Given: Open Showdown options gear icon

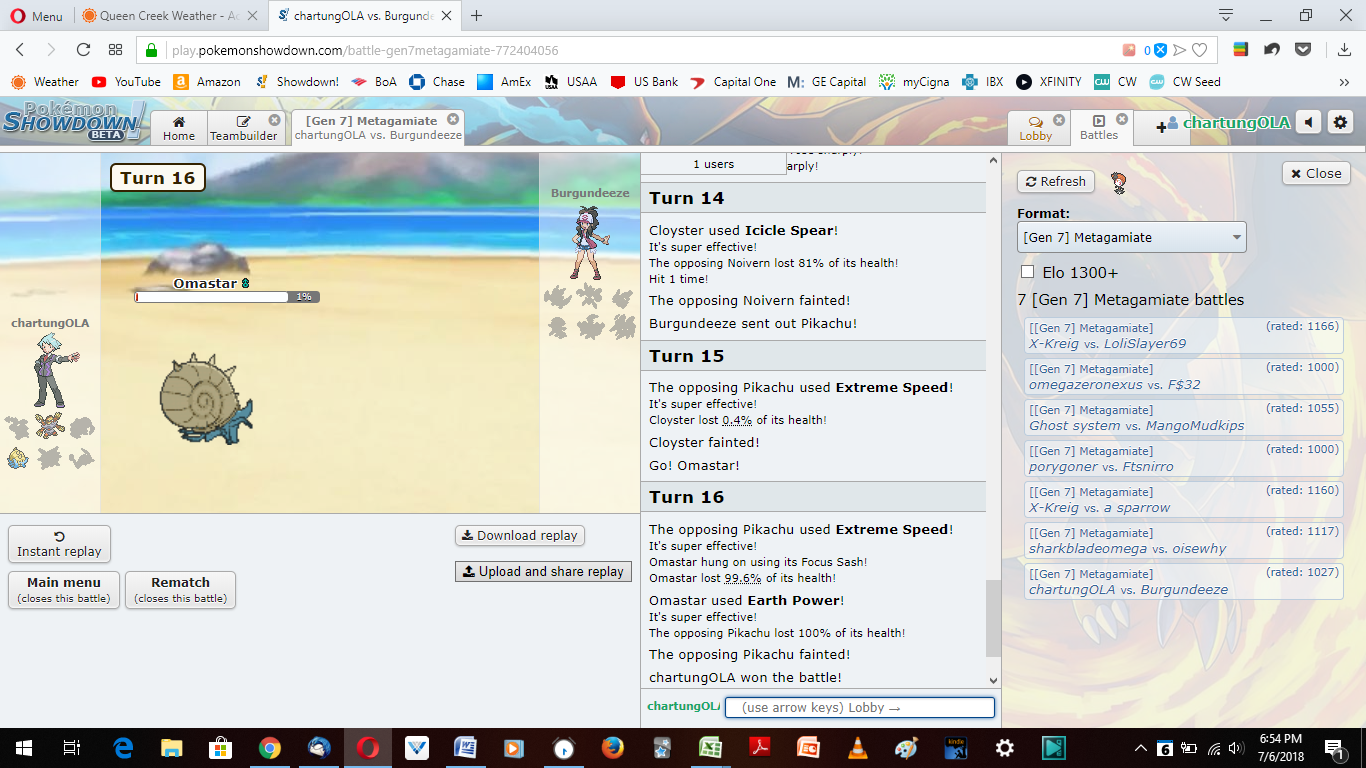Looking at the screenshot, I should pyautogui.click(x=1340, y=123).
